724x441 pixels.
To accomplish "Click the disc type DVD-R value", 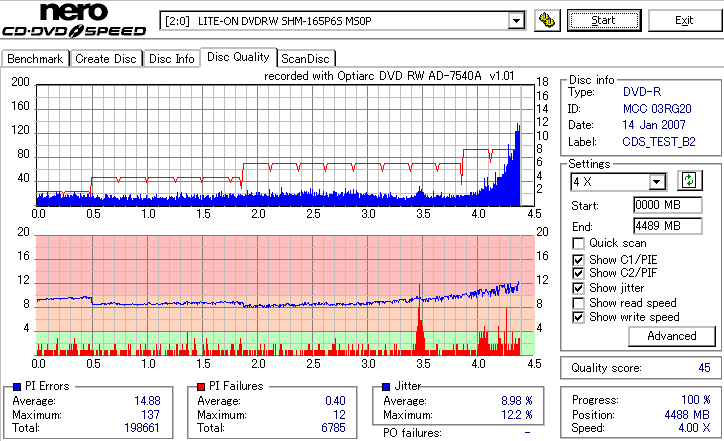I will [x=642, y=92].
